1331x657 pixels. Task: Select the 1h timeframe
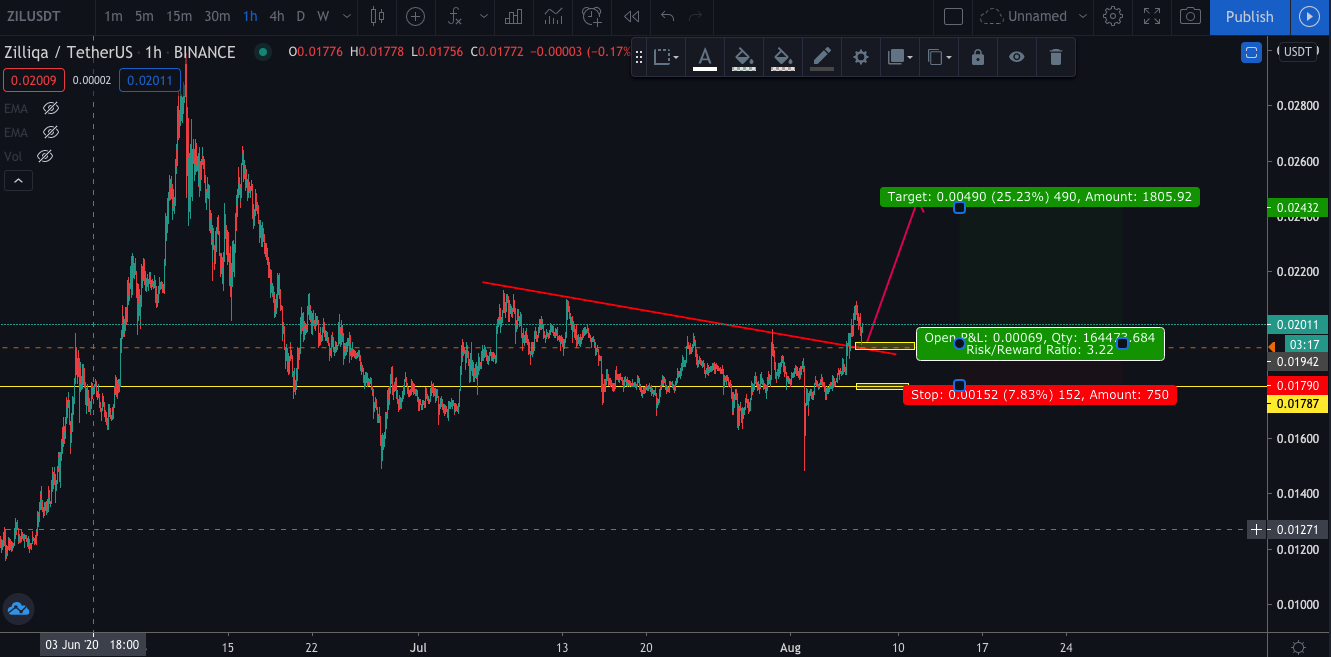tap(250, 16)
